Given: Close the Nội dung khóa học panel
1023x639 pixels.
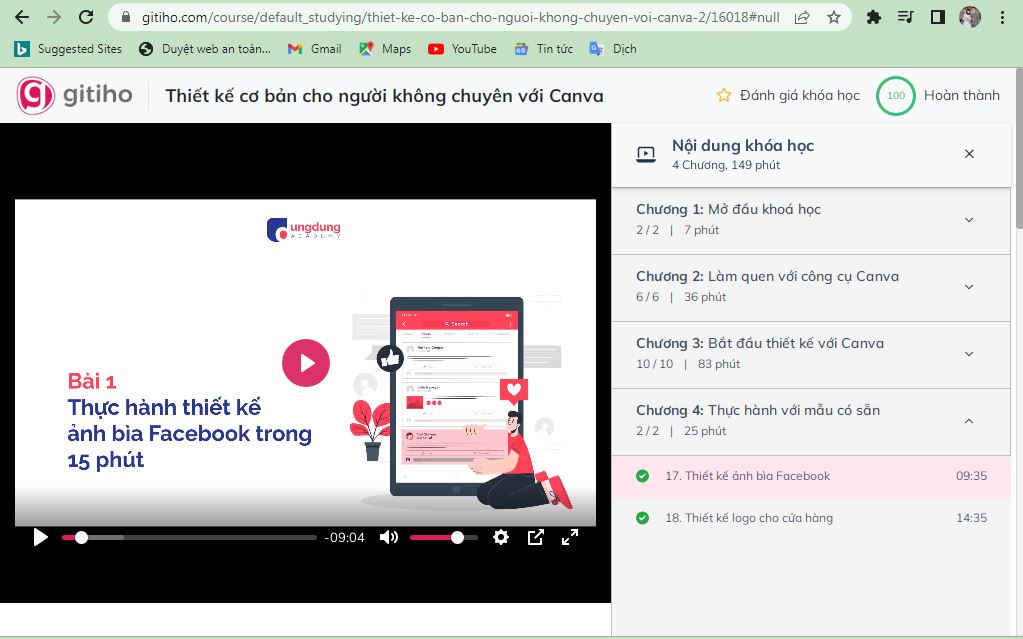Looking at the screenshot, I should [x=968, y=154].
